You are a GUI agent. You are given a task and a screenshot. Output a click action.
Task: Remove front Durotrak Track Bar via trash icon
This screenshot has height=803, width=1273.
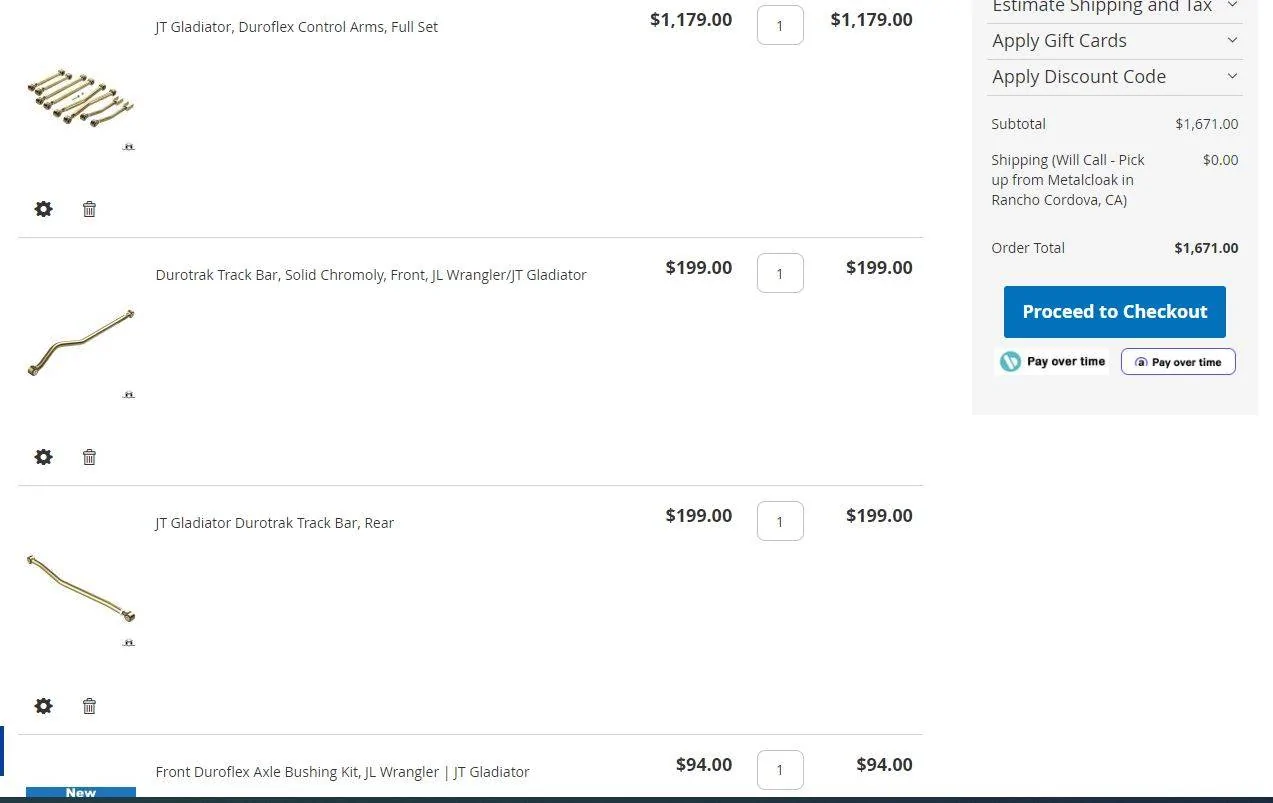pyautogui.click(x=89, y=457)
